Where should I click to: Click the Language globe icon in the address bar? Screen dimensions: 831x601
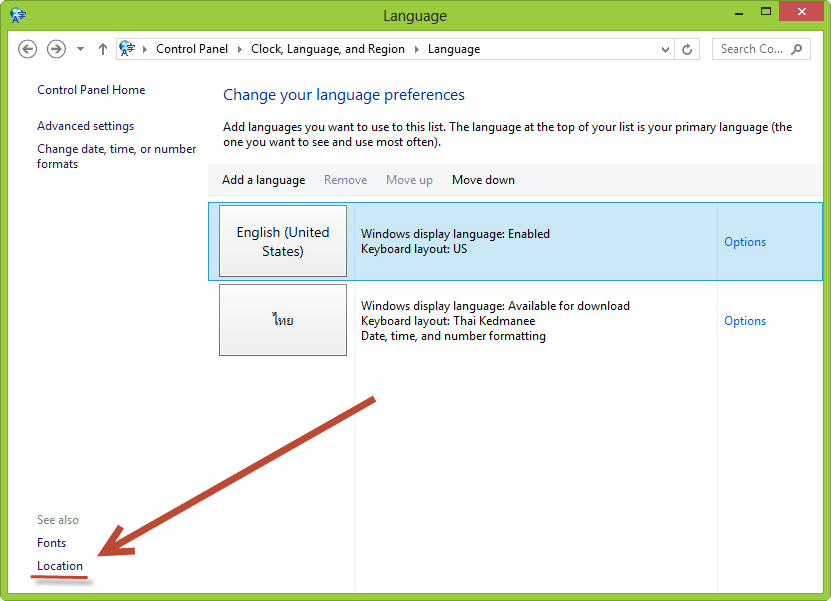(127, 49)
